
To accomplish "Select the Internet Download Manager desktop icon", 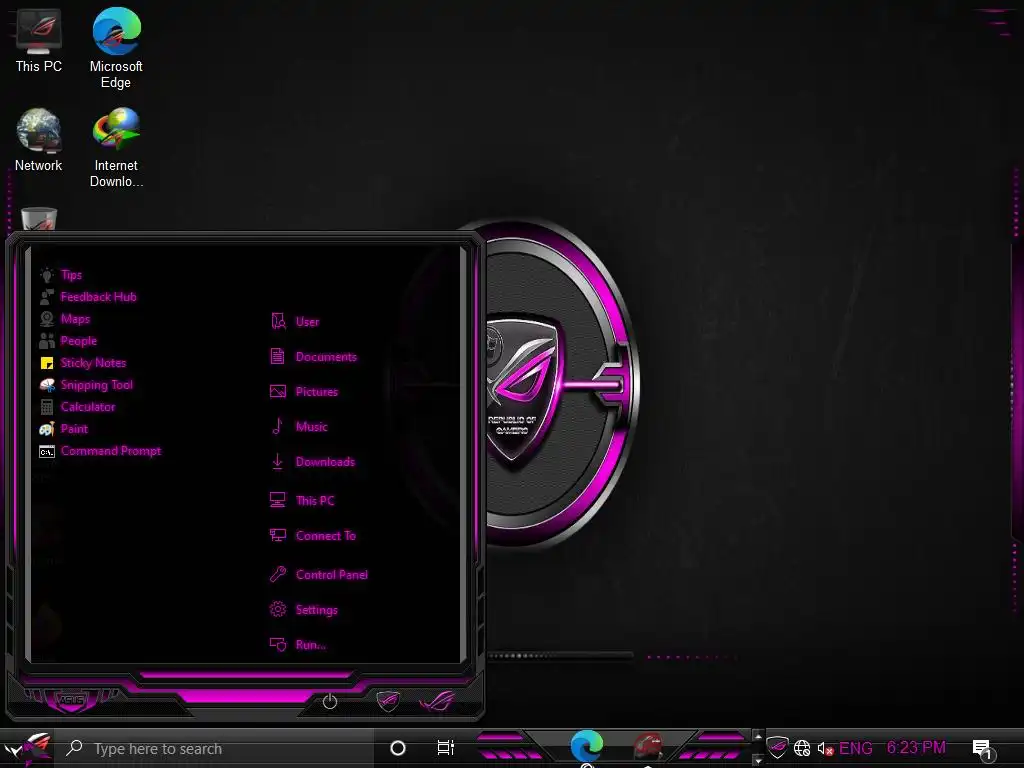I will [x=116, y=148].
